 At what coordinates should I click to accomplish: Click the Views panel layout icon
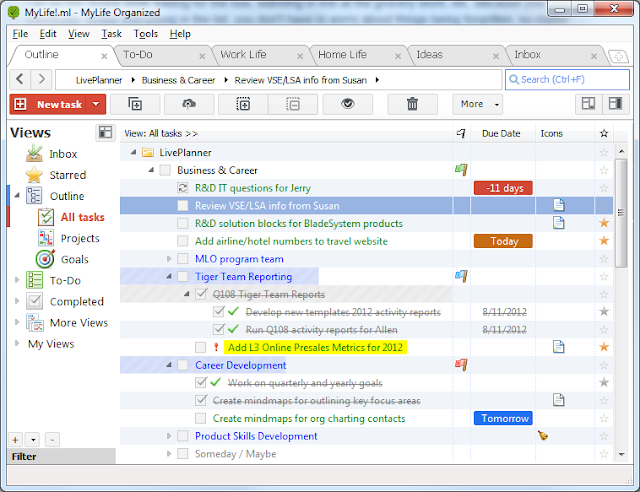pyautogui.click(x=105, y=133)
